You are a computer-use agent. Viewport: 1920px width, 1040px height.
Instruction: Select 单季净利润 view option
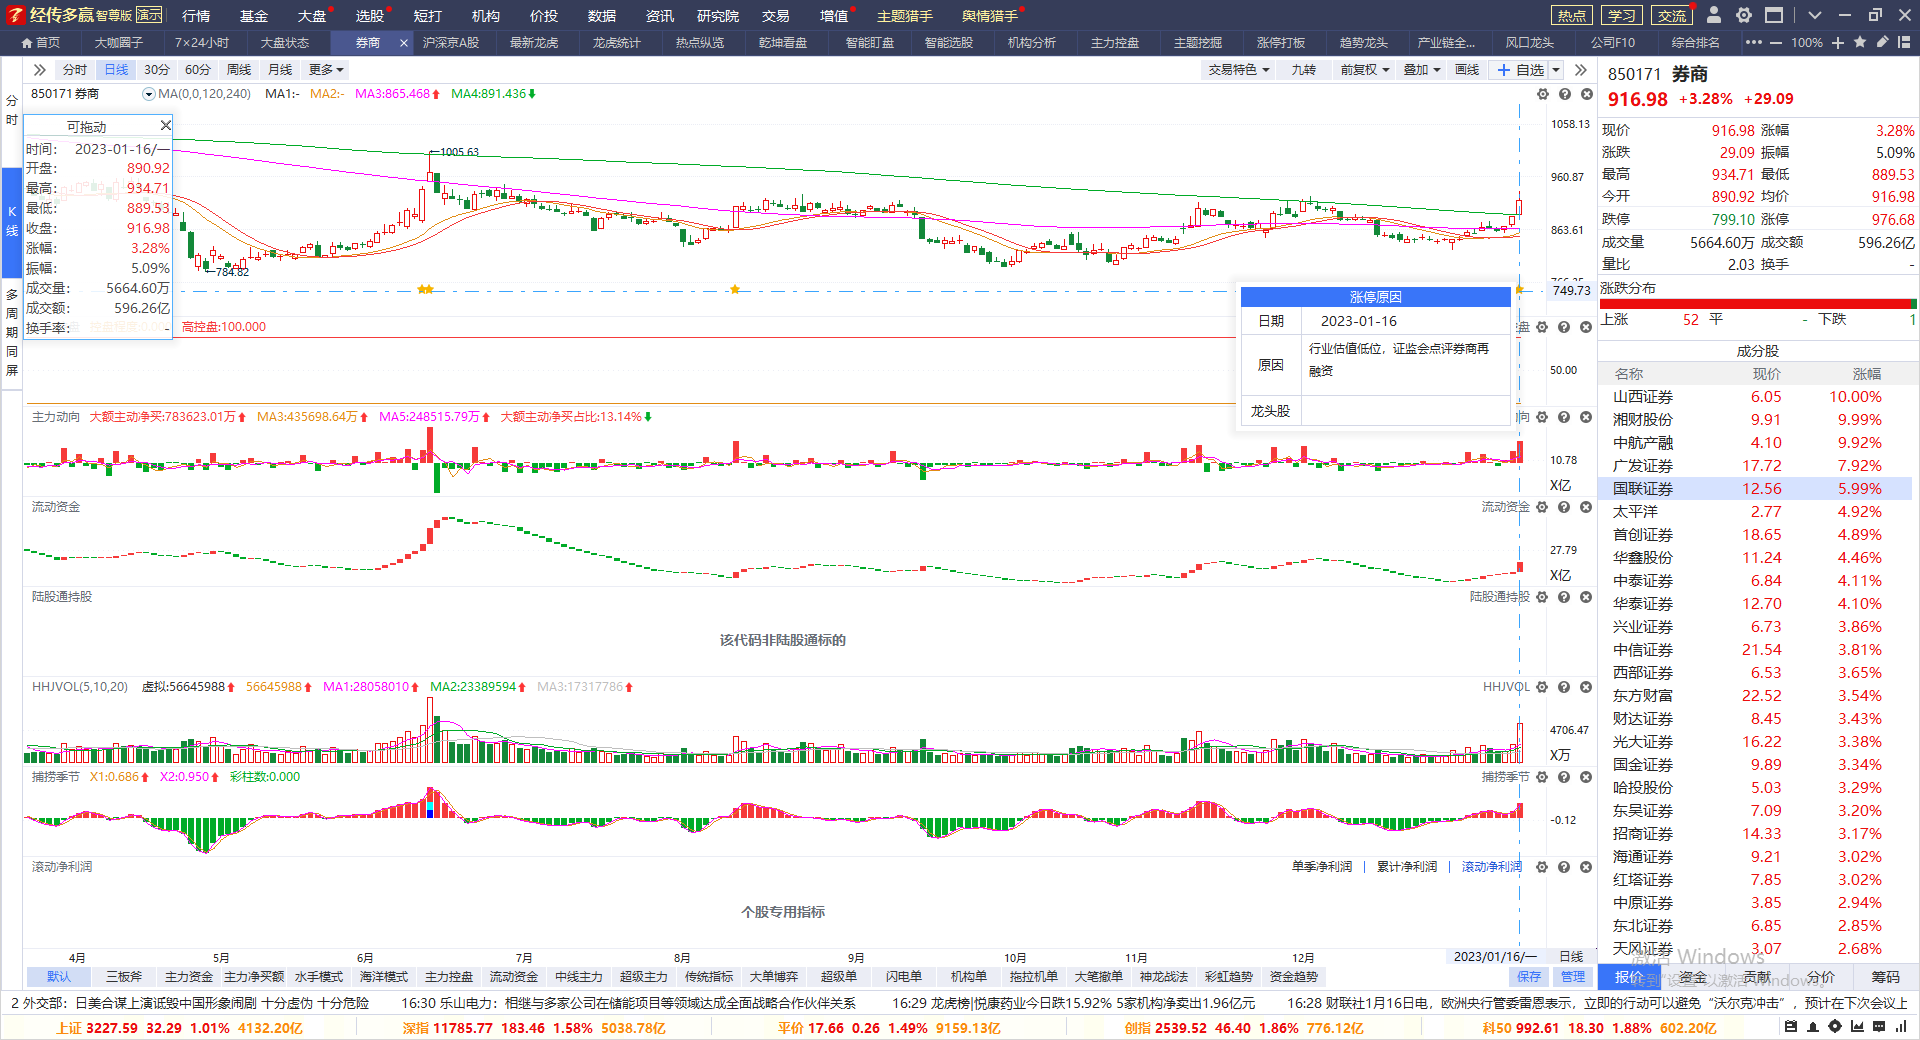point(1322,867)
